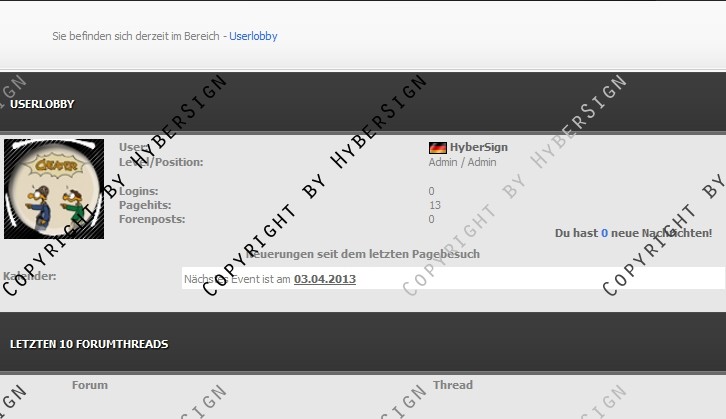Click the Admin / Admin position text
Image resolution: width=726 pixels, height=419 pixels.
coord(462,162)
